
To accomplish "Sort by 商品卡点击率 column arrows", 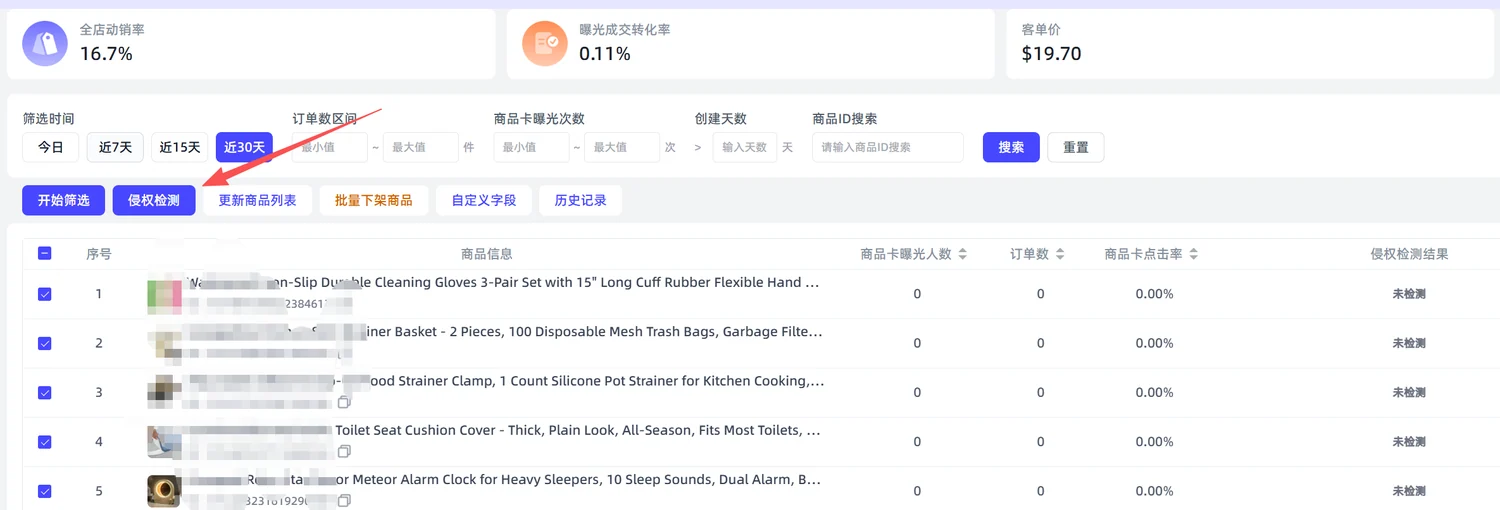I will point(1193,254).
